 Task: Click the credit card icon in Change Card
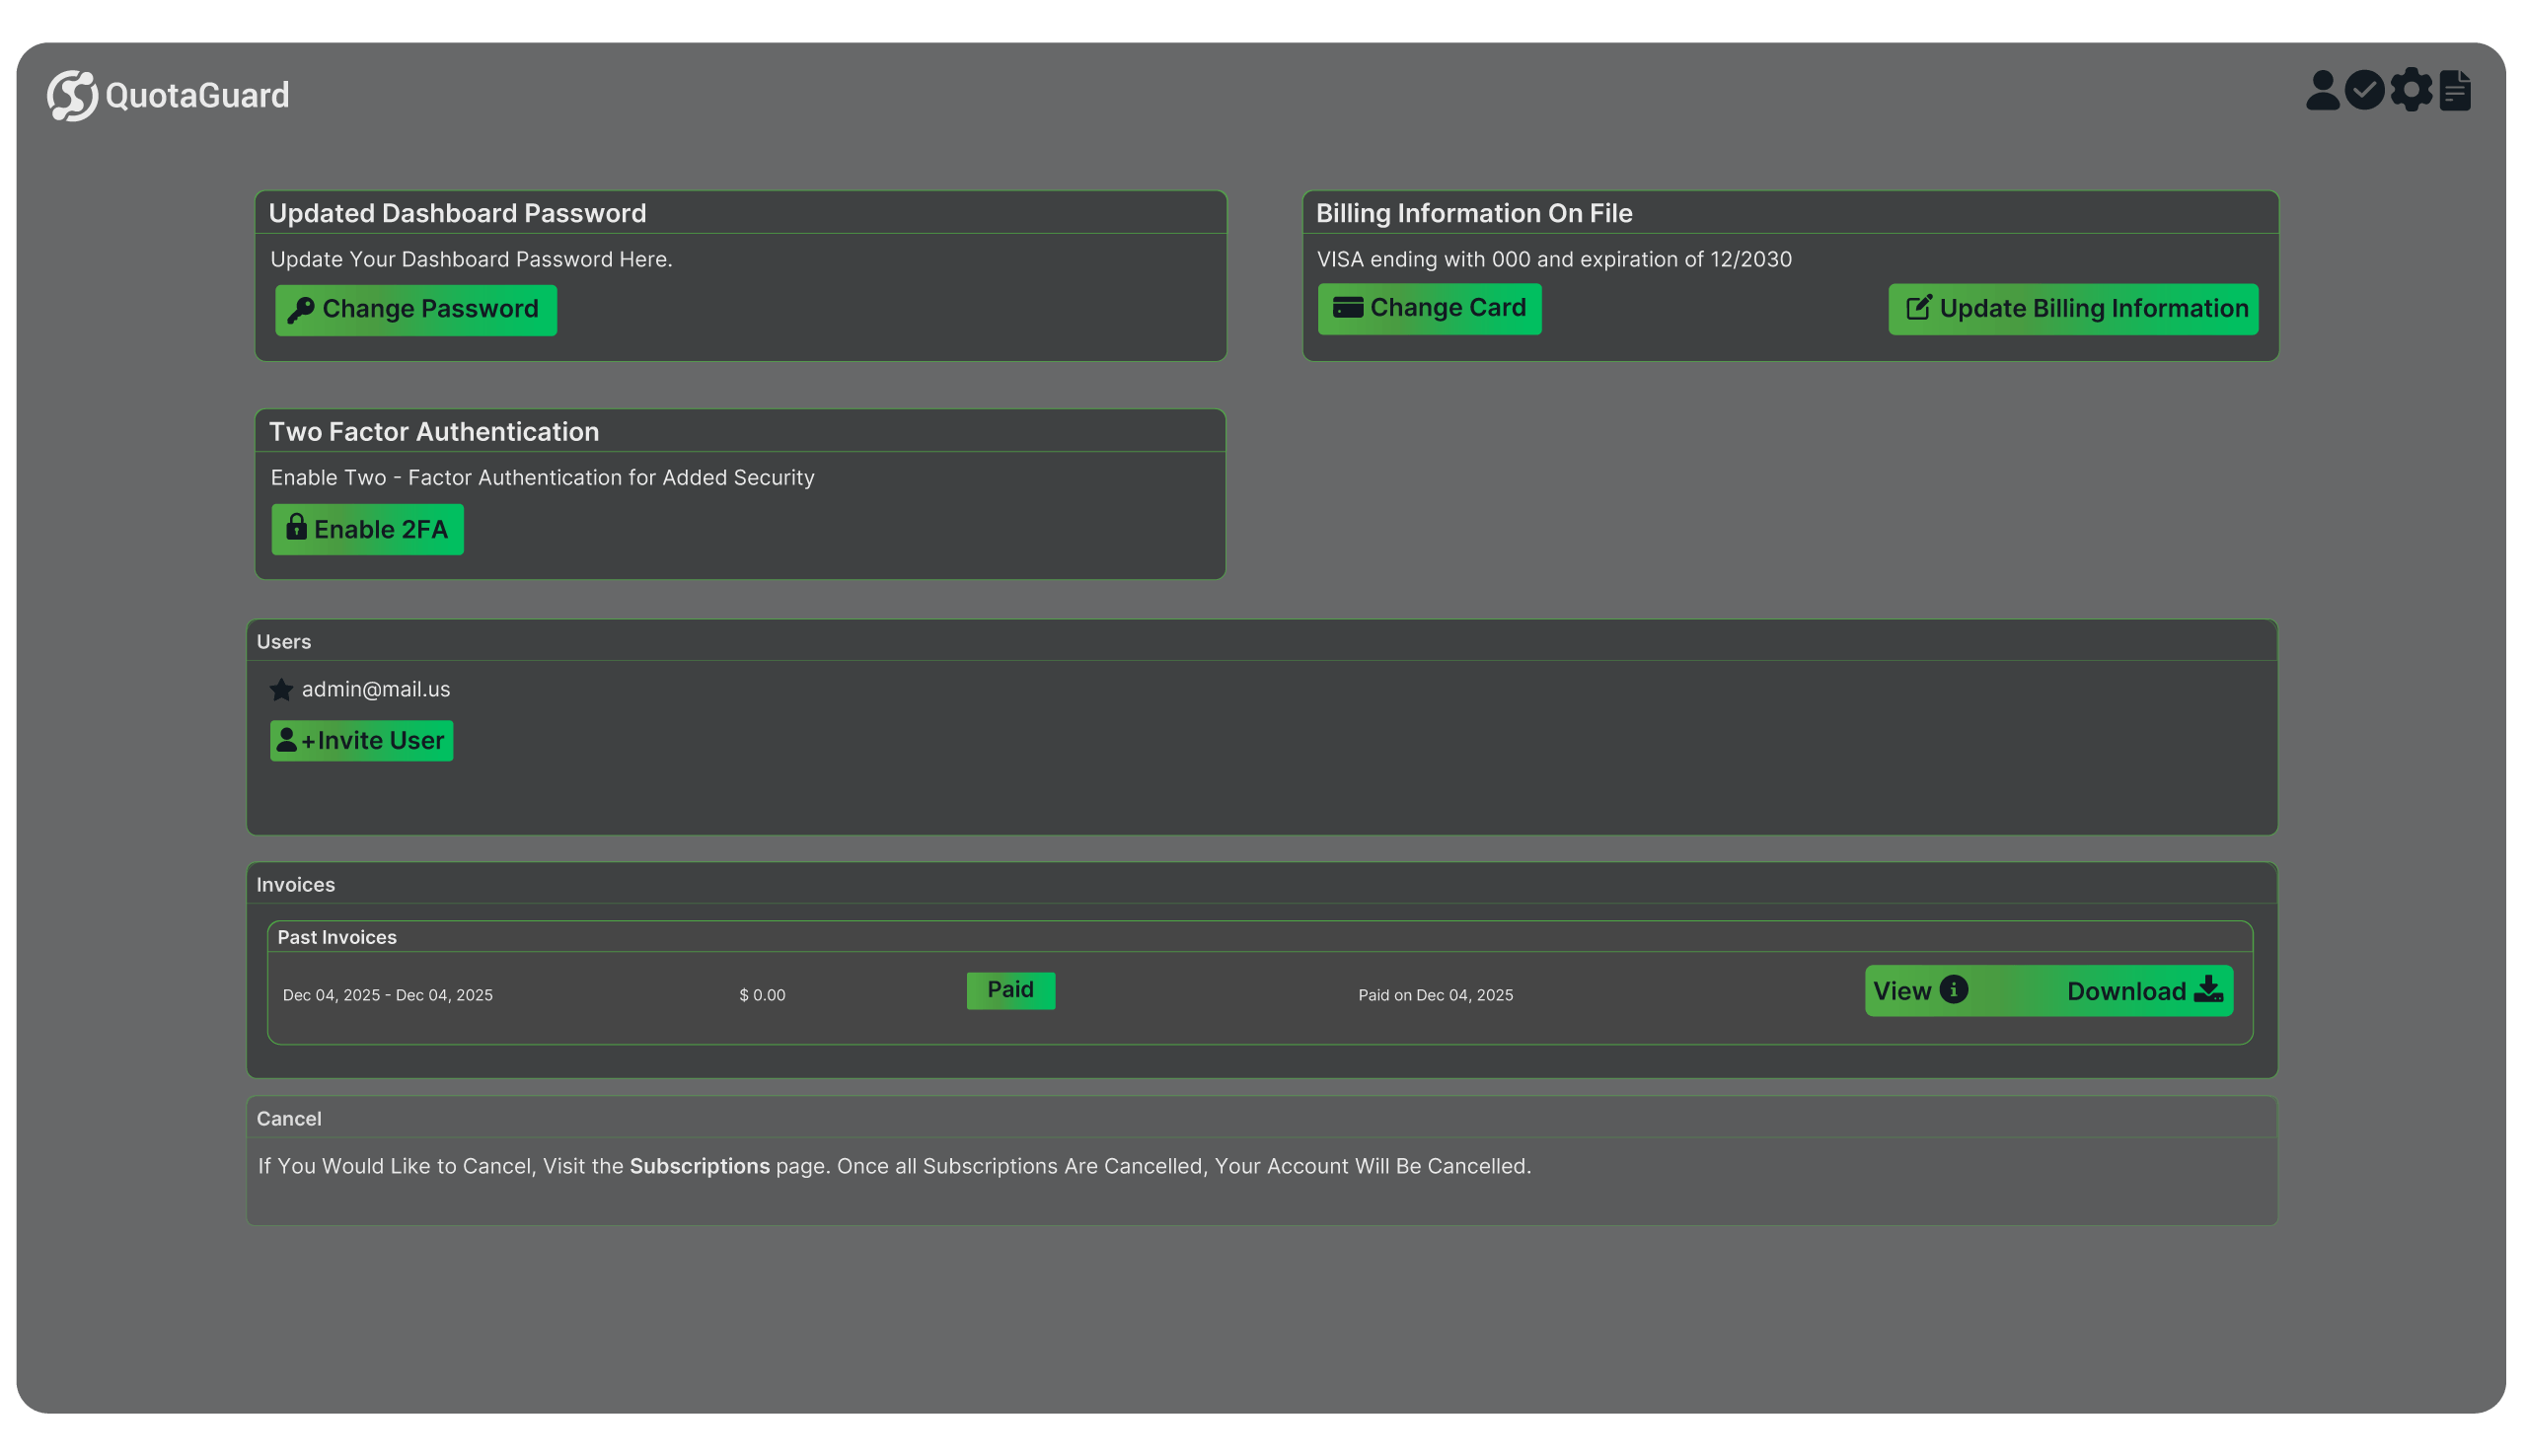click(x=1348, y=308)
